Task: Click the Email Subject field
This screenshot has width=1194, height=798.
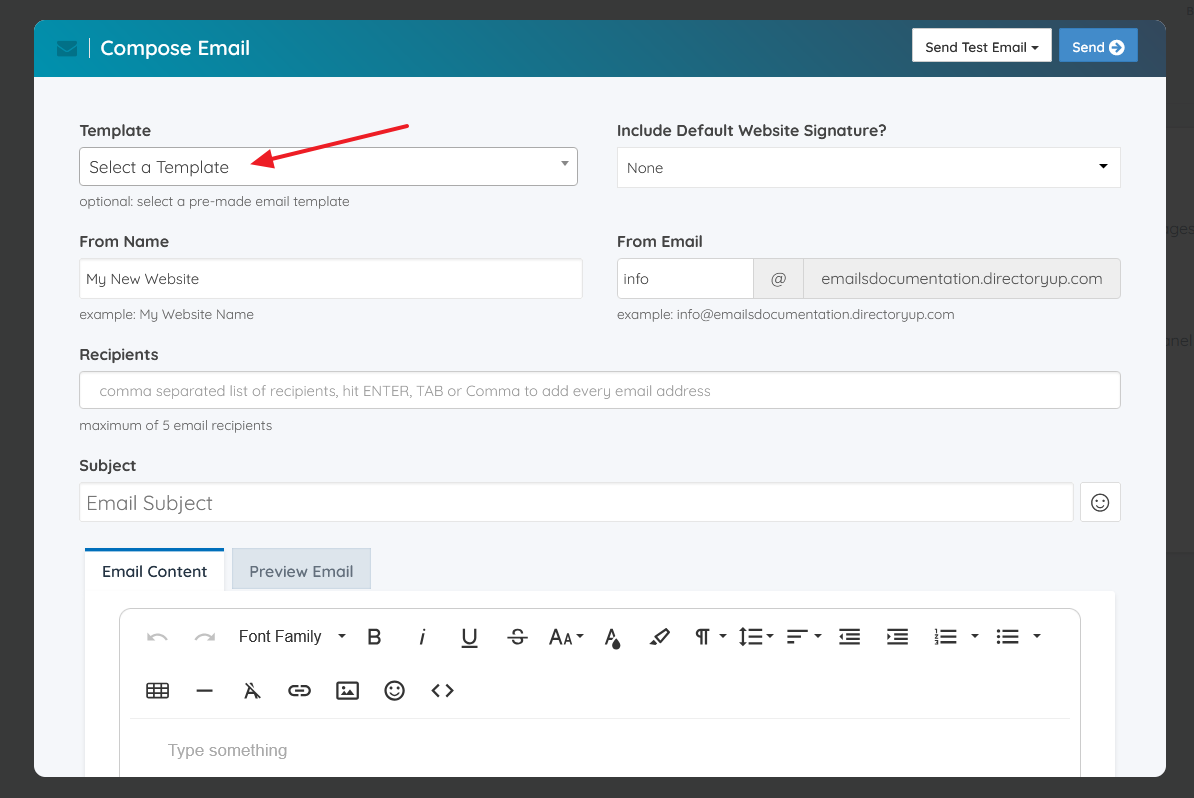Action: tap(576, 503)
